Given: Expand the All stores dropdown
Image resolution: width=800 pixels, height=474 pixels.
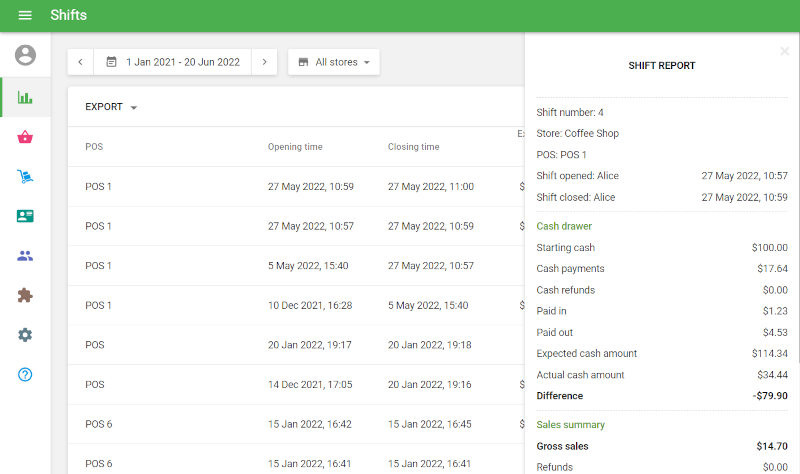Looking at the screenshot, I should (334, 62).
